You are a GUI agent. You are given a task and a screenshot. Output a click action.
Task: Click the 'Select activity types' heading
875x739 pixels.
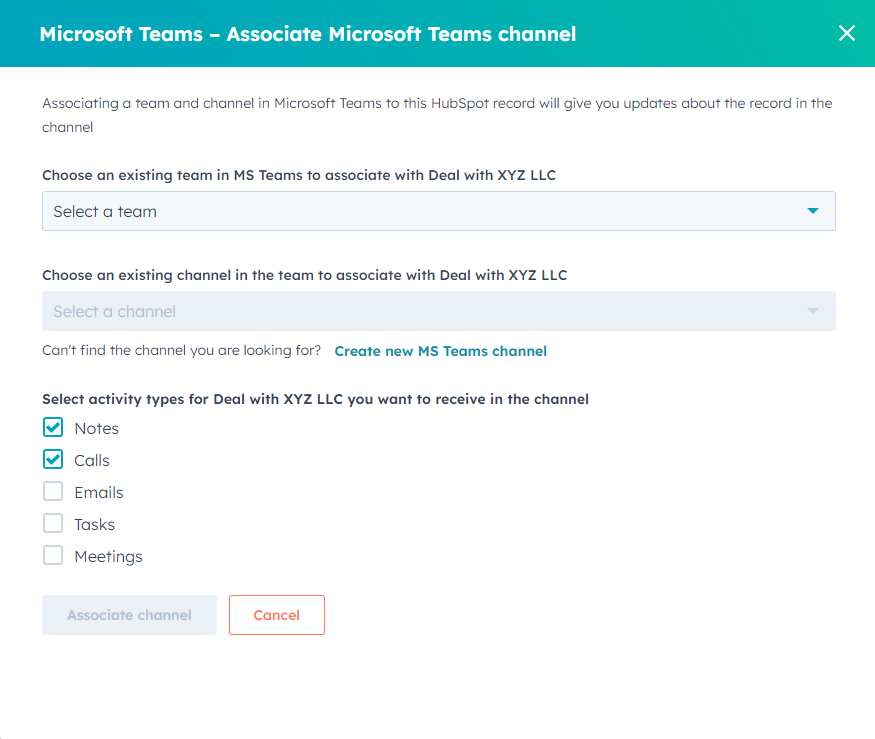pos(315,399)
